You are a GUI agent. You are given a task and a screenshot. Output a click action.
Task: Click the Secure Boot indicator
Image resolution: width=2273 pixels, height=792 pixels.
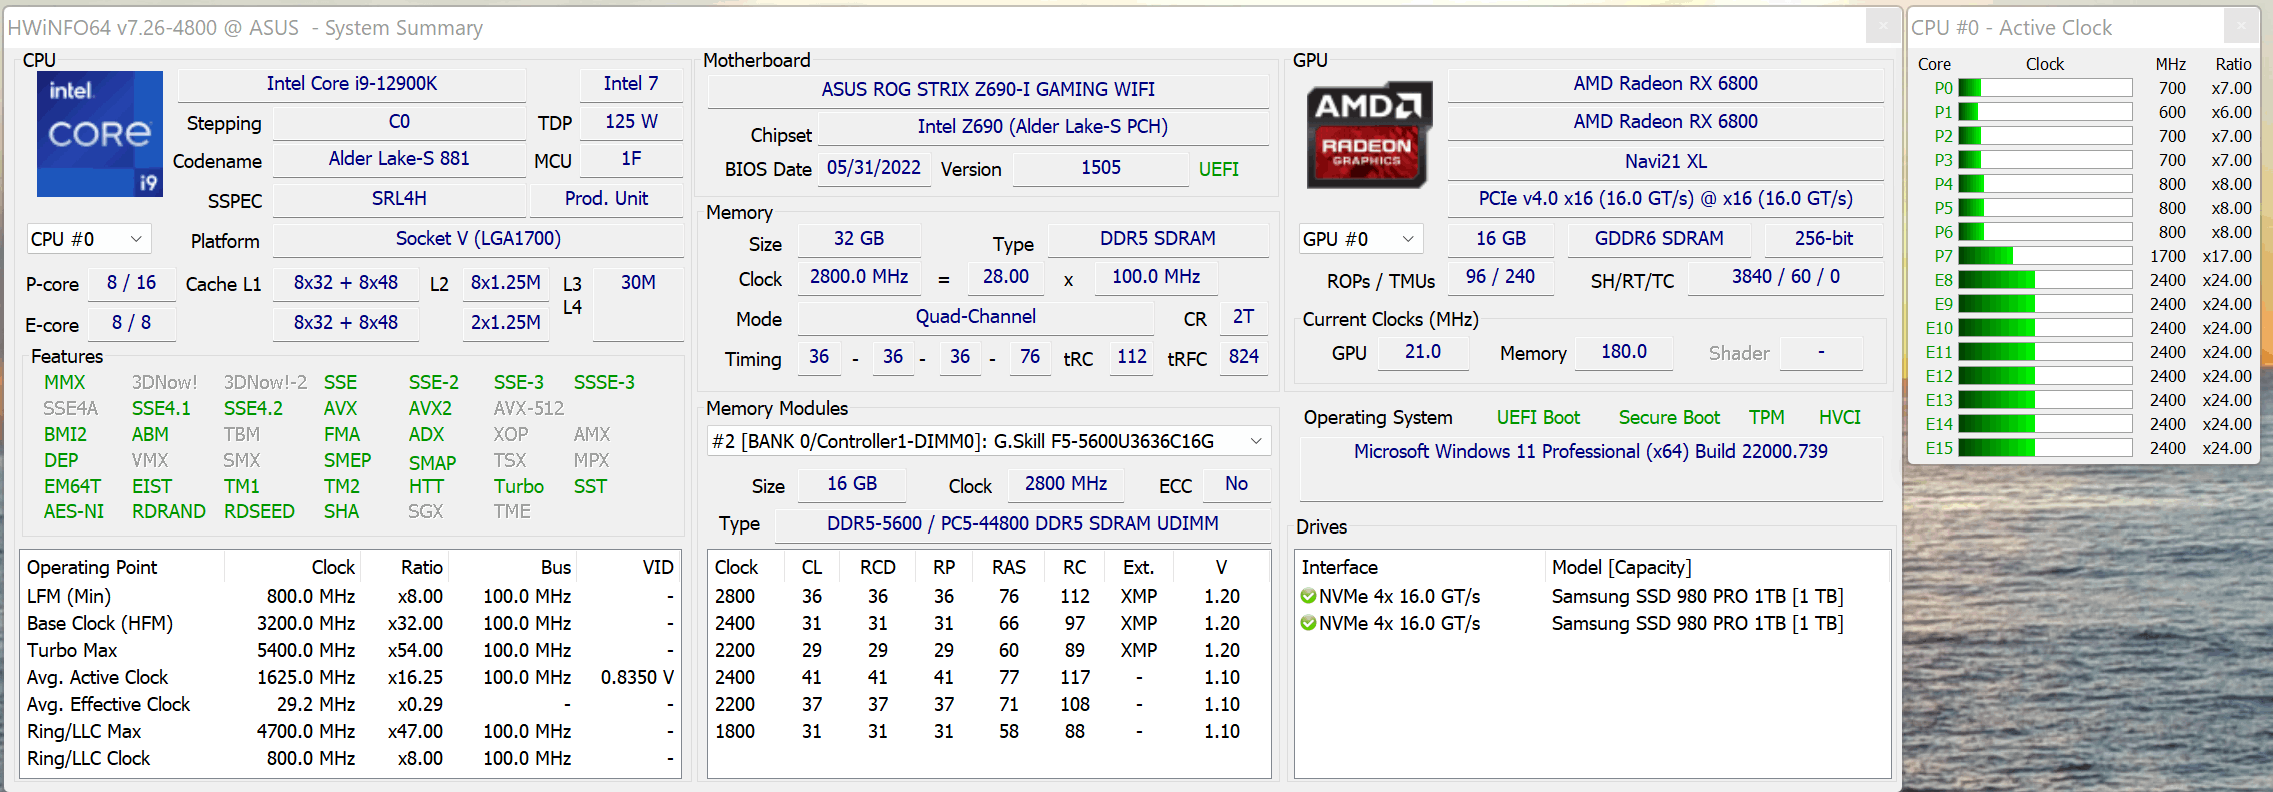pos(1669,417)
